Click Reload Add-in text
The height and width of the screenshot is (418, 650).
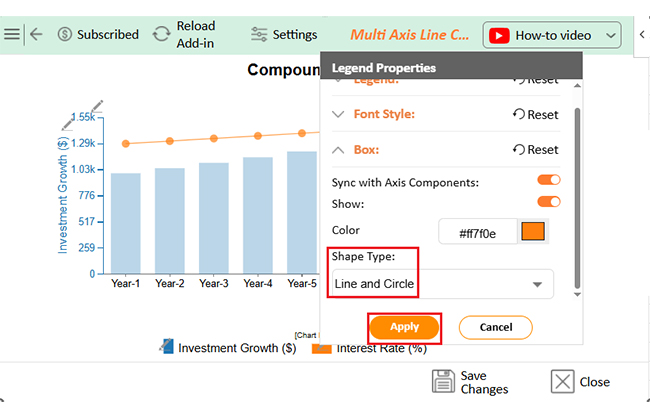coord(196,34)
